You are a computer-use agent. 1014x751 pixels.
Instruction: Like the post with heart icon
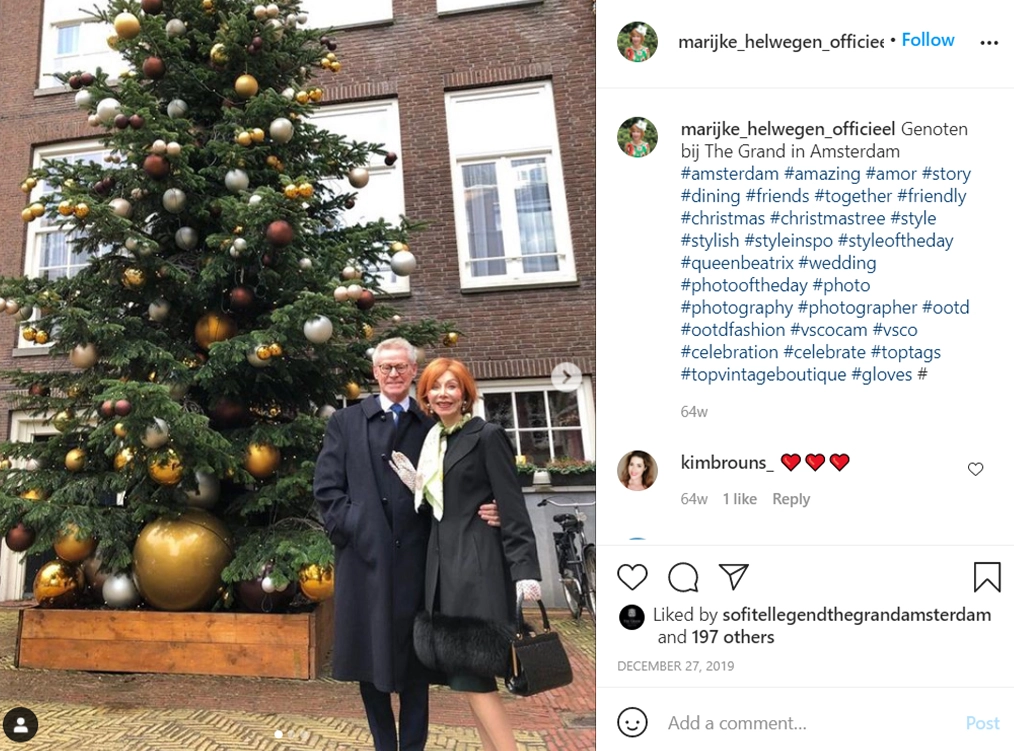pyautogui.click(x=632, y=577)
